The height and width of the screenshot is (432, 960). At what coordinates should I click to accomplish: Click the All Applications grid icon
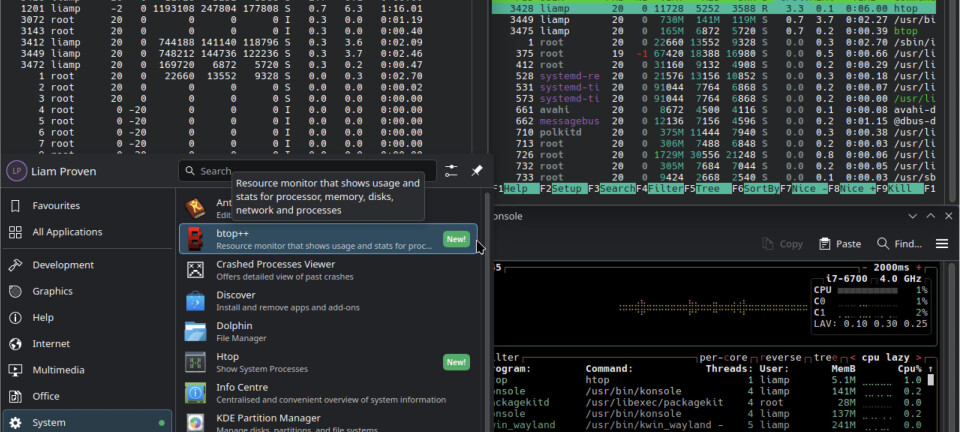16,232
